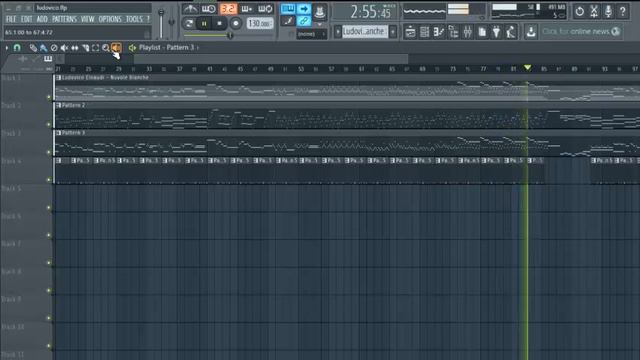Click the scissors icon in top right

(594, 11)
